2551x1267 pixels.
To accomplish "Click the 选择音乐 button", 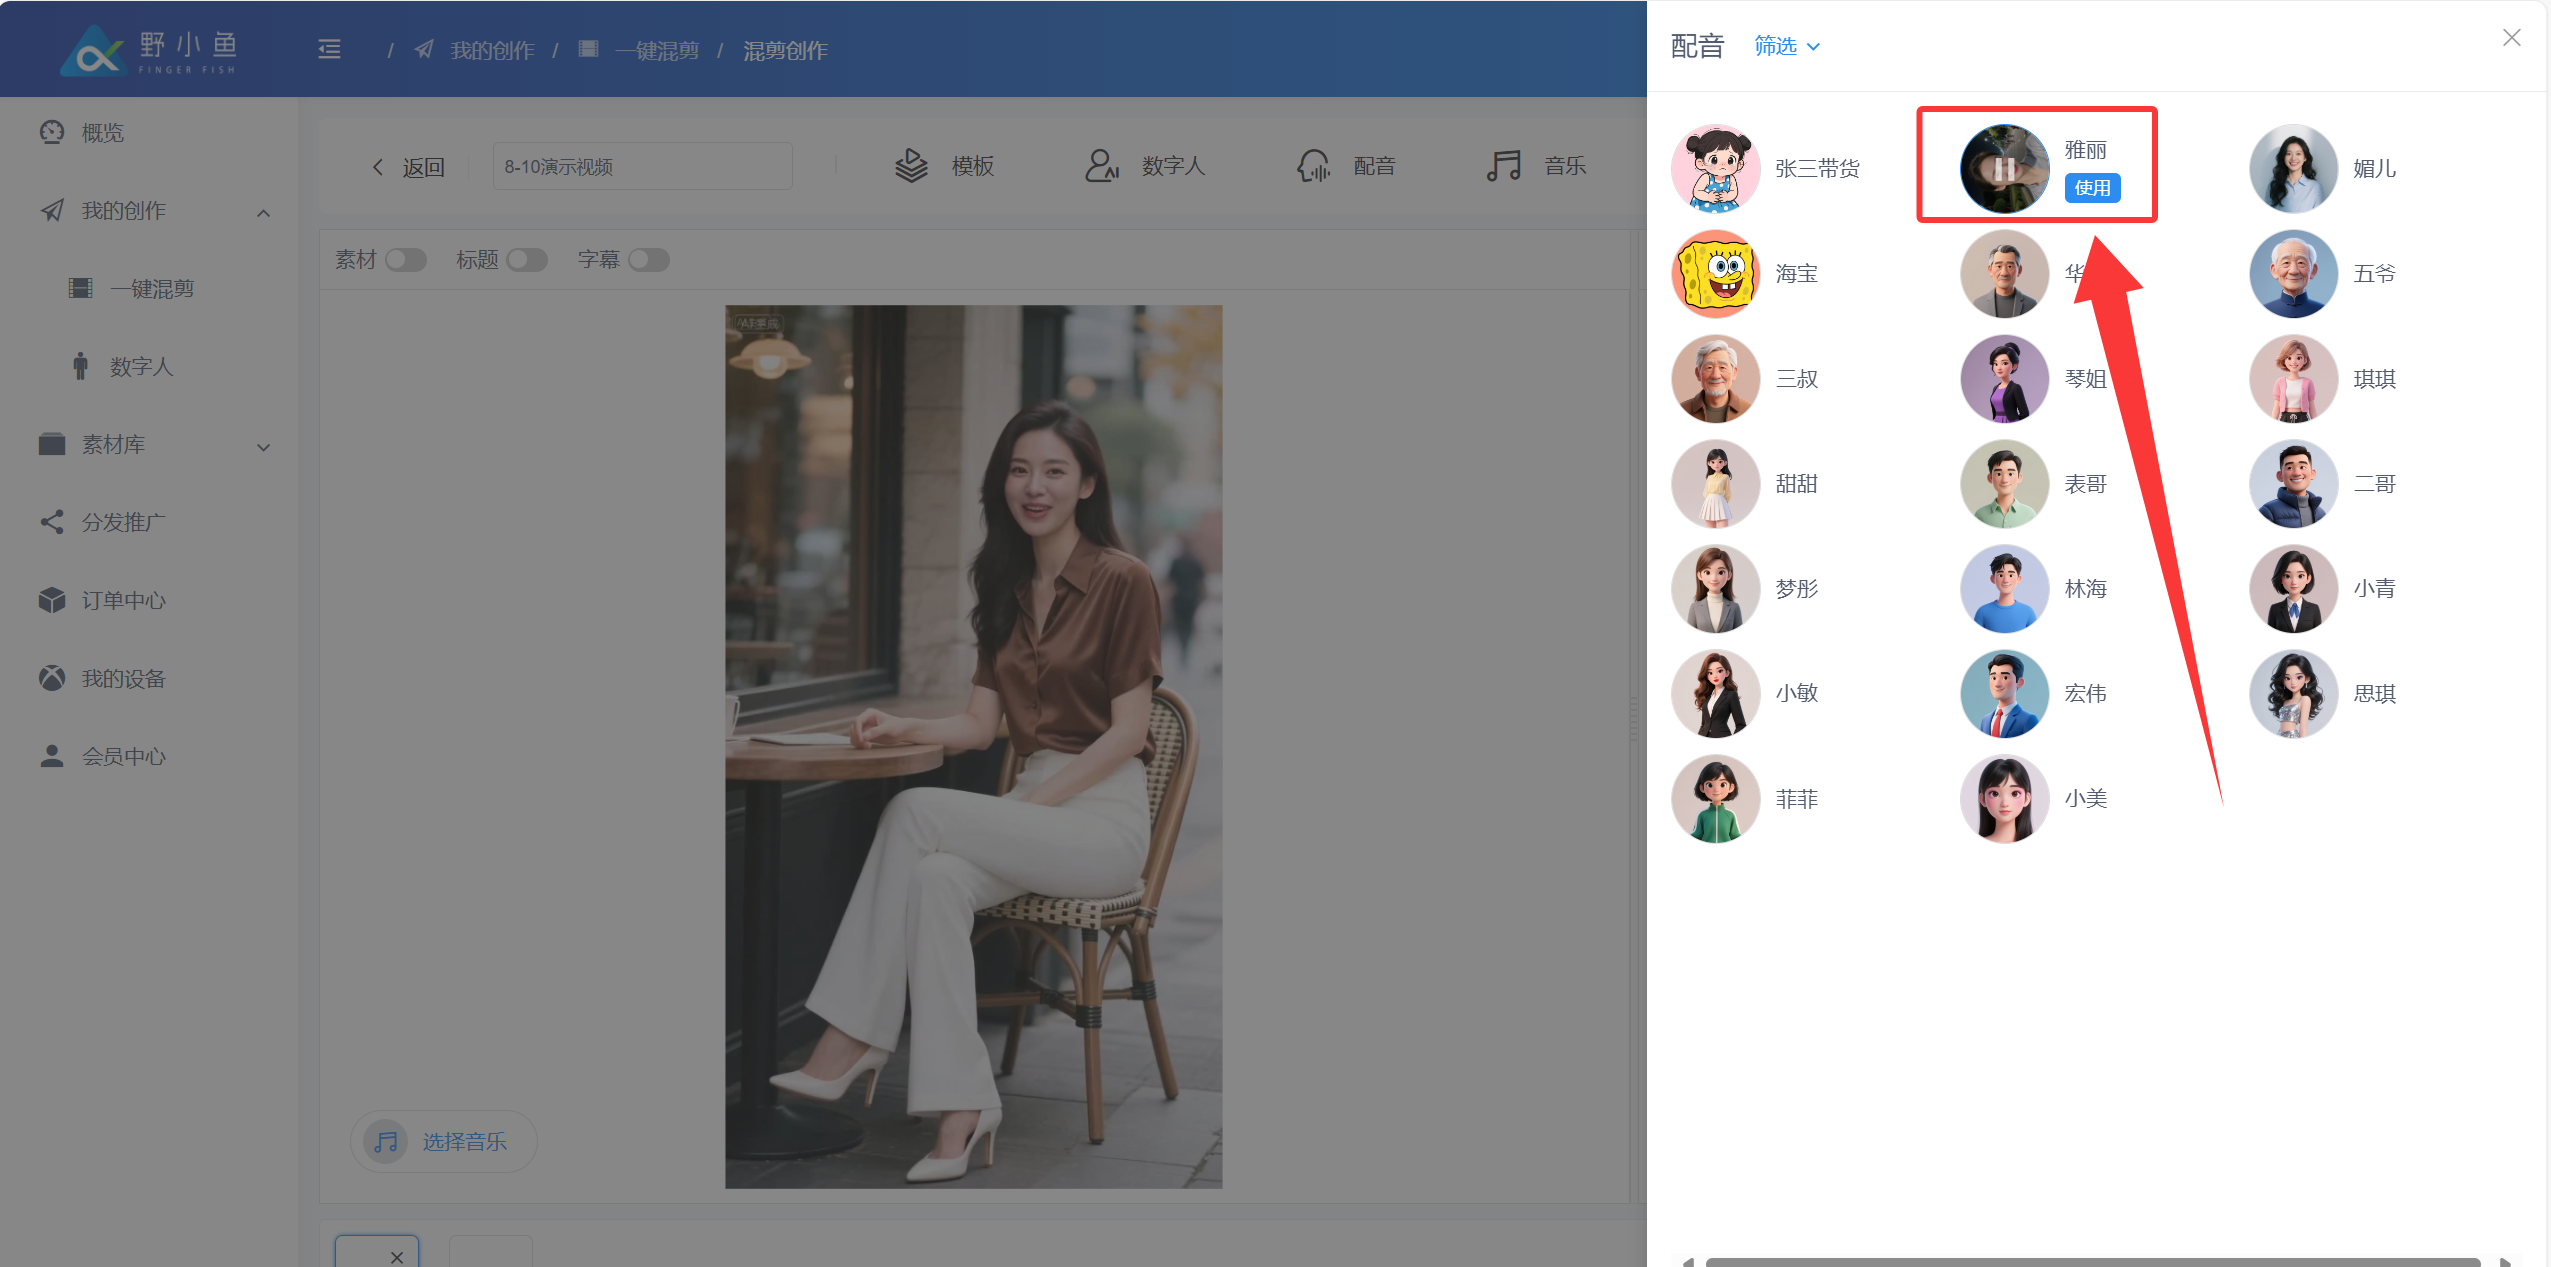I will pos(444,1141).
